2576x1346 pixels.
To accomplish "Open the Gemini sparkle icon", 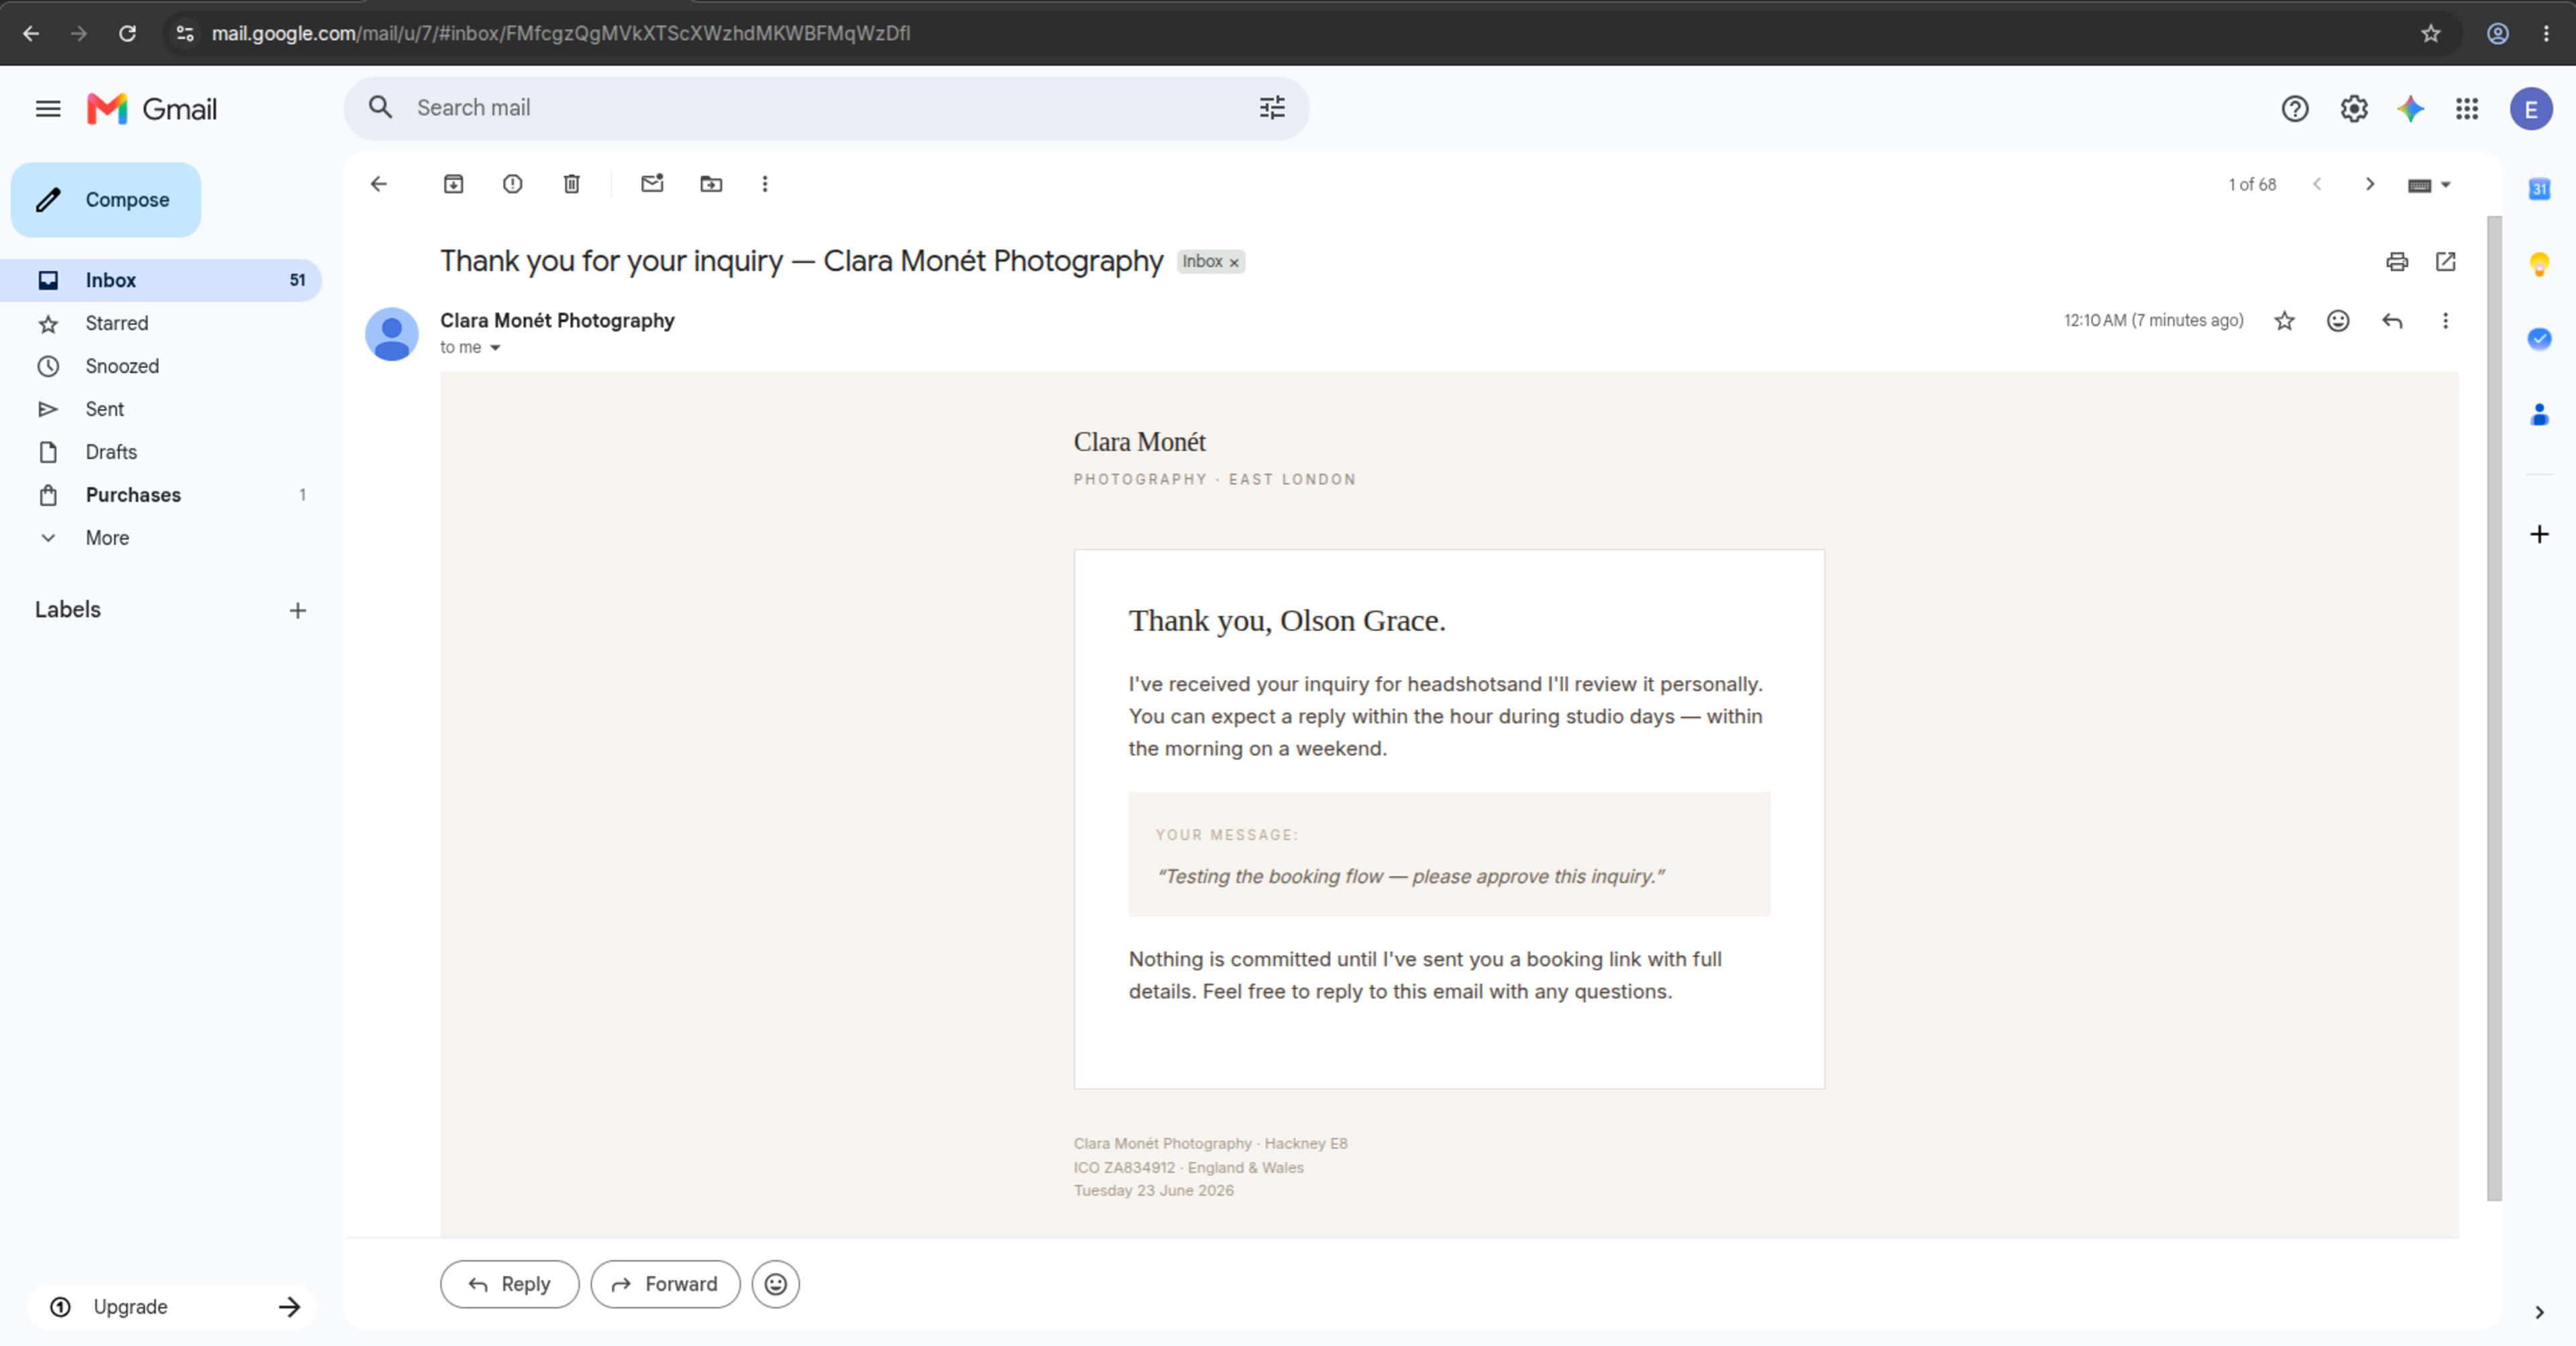I will (2411, 109).
